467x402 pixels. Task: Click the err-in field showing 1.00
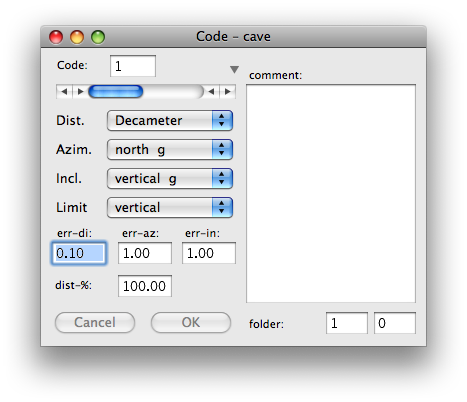coord(209,253)
